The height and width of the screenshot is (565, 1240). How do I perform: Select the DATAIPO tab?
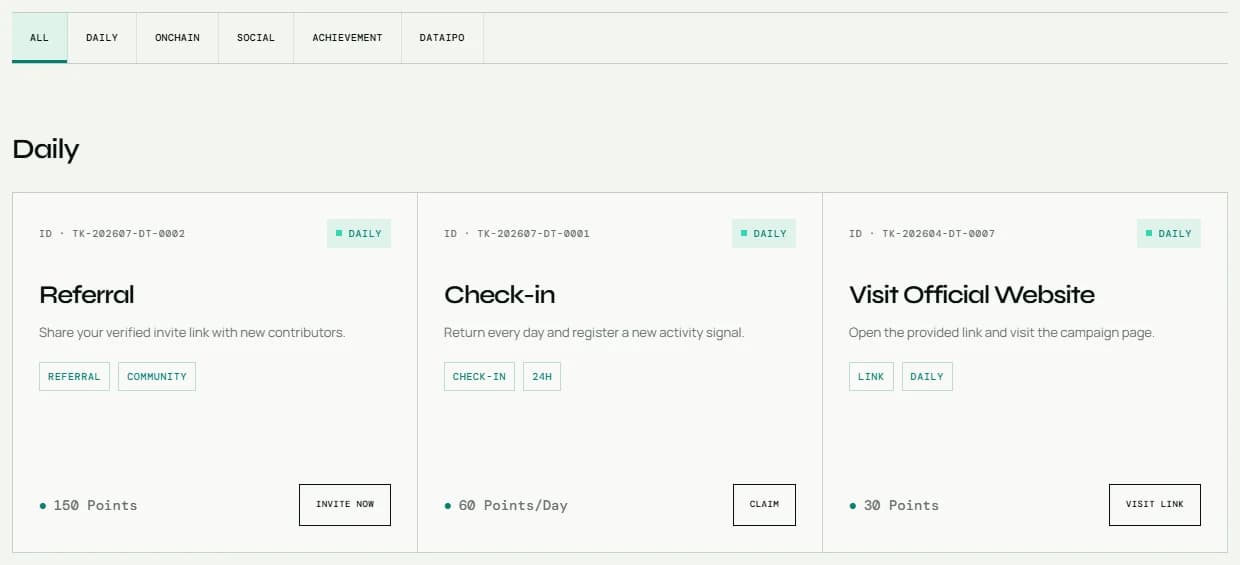442,38
